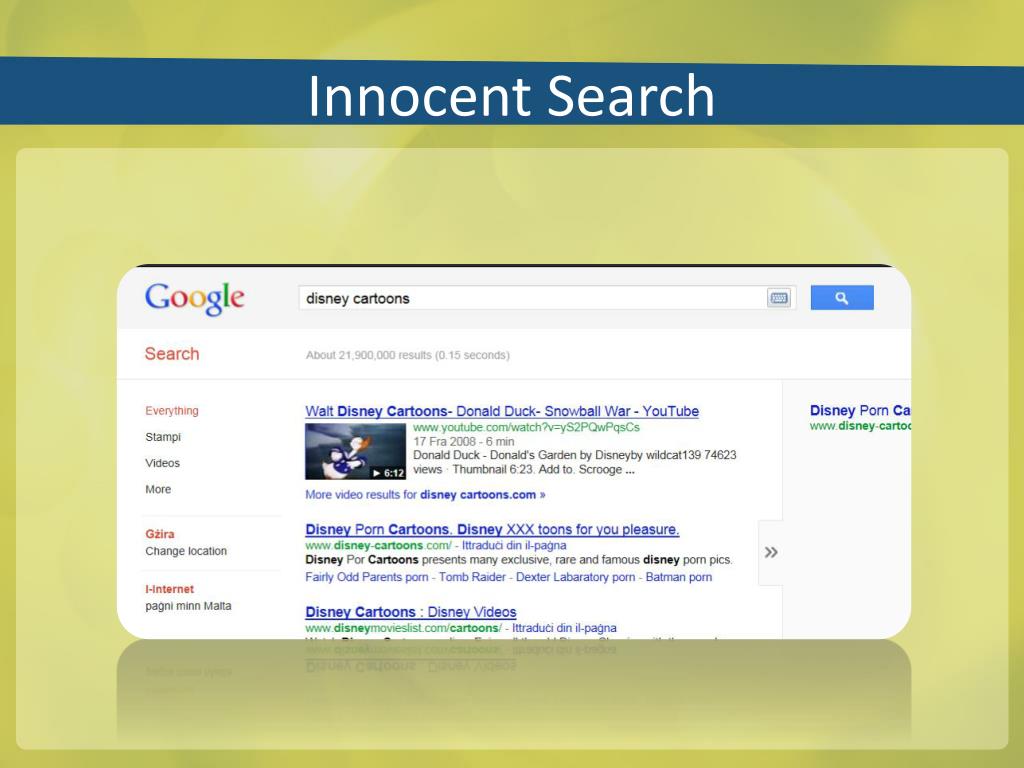Select the Stampi filter
The image size is (1024, 768).
click(x=163, y=437)
